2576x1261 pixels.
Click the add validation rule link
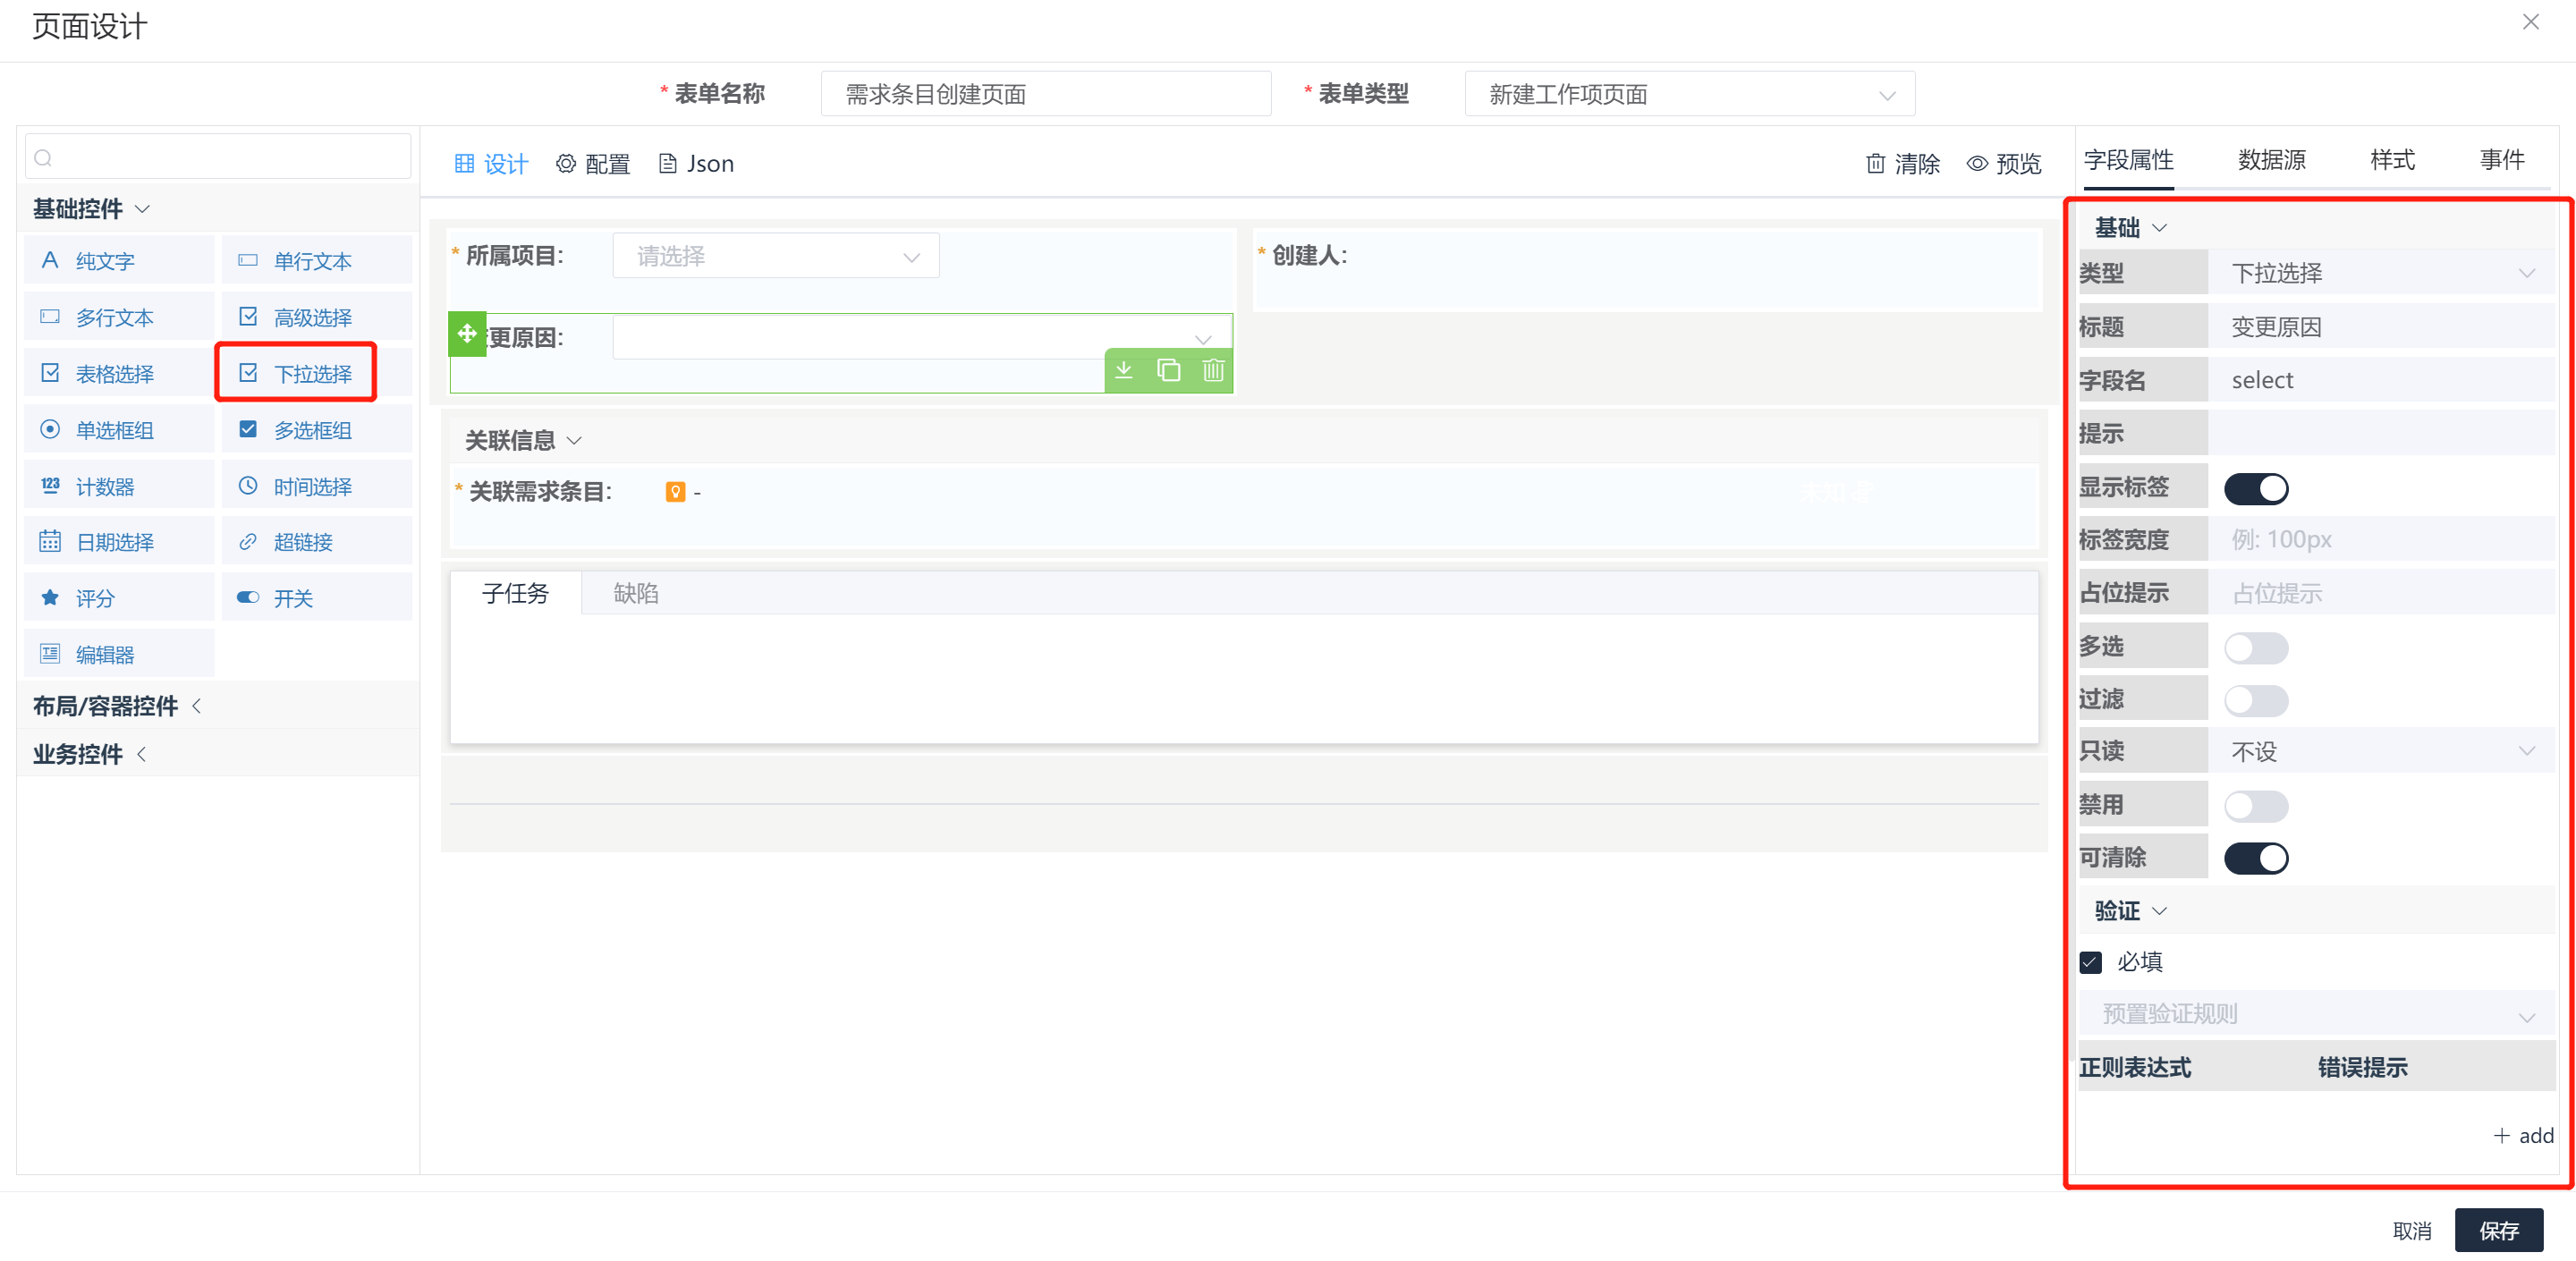coord(2523,1136)
